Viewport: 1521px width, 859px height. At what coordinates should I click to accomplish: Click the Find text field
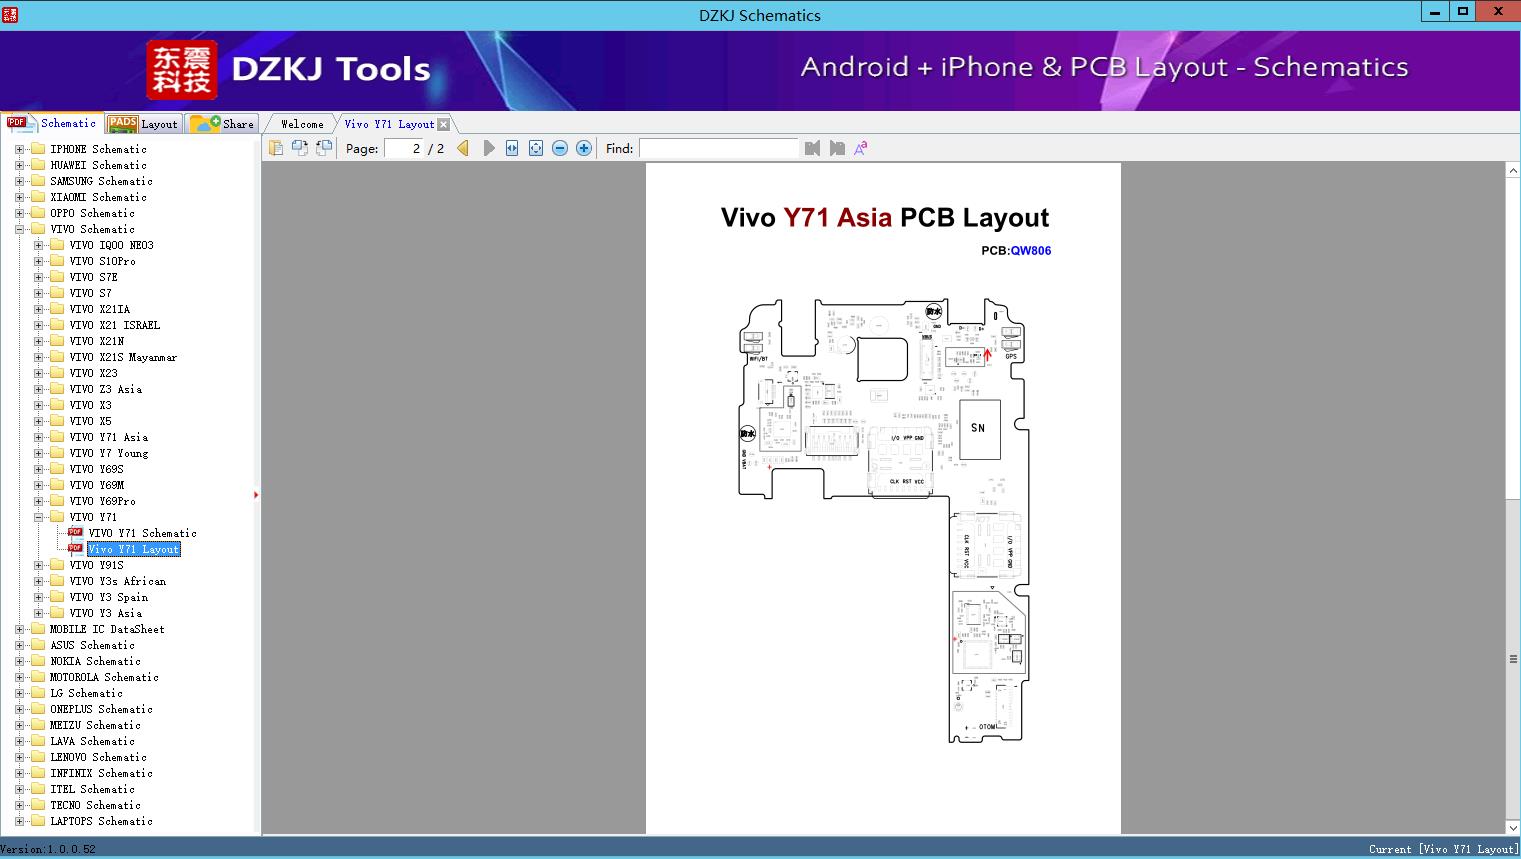719,148
